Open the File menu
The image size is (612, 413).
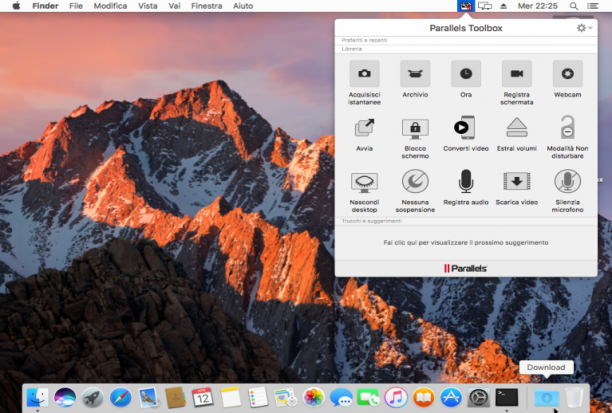coord(76,6)
